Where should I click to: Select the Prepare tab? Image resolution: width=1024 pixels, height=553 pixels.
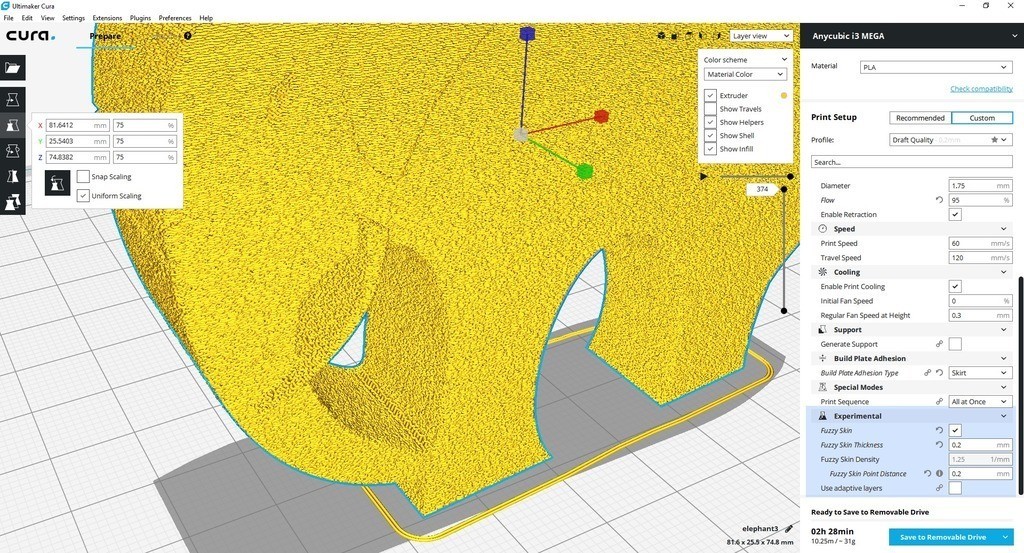coord(105,37)
